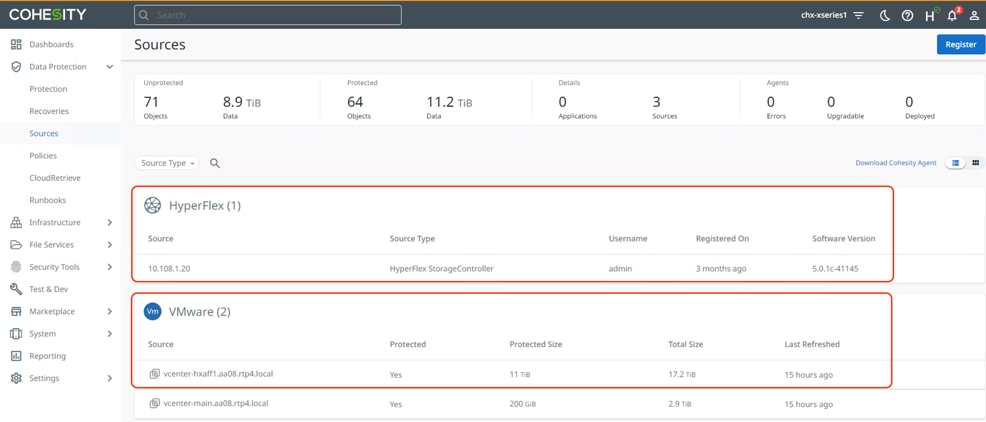Open the help question mark icon
Viewport: 986px width, 422px height.
click(907, 16)
